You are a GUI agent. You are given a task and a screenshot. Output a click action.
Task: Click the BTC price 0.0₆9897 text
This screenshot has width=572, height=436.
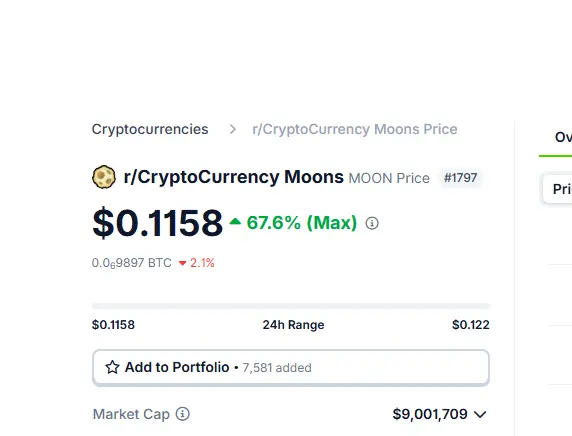click(132, 263)
